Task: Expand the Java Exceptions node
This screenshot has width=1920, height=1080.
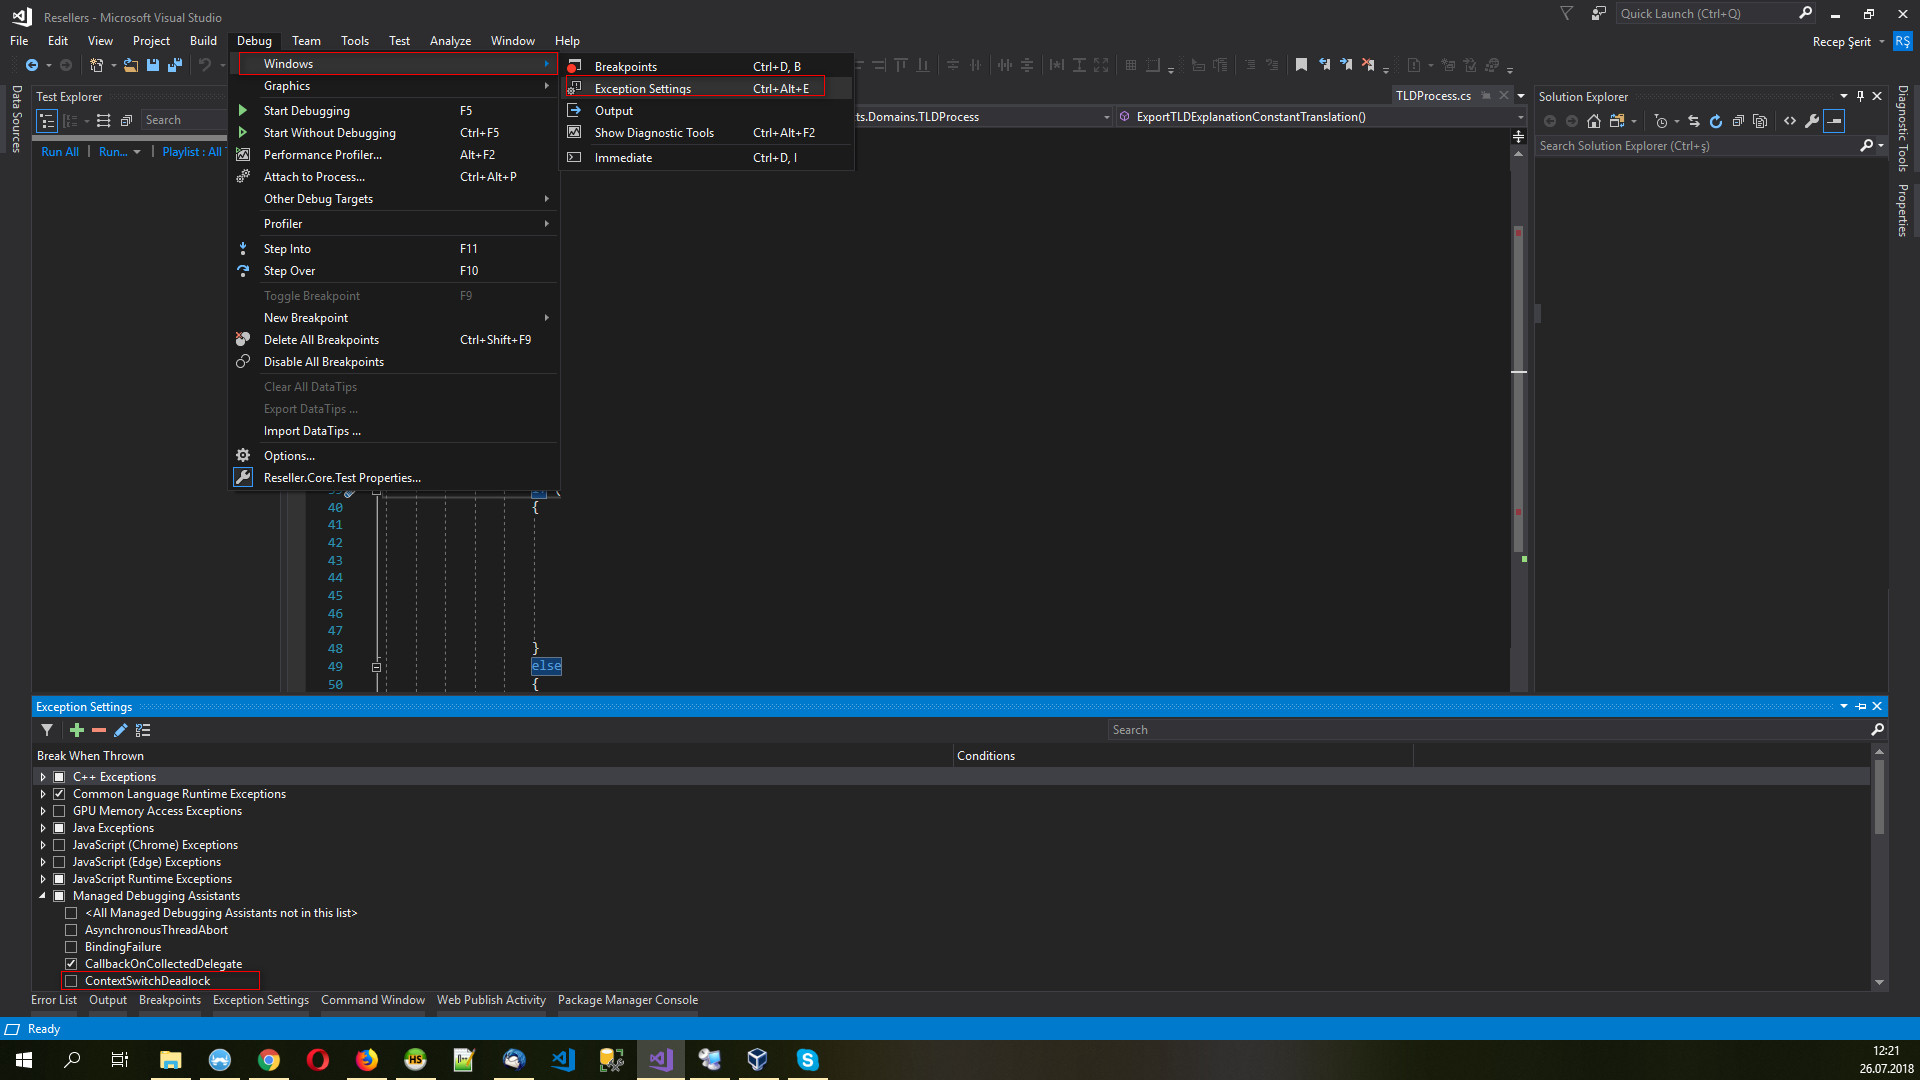Action: pos(43,828)
